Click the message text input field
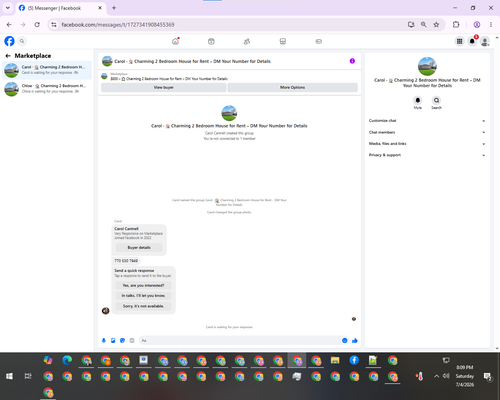The height and width of the screenshot is (400, 500). (x=240, y=340)
